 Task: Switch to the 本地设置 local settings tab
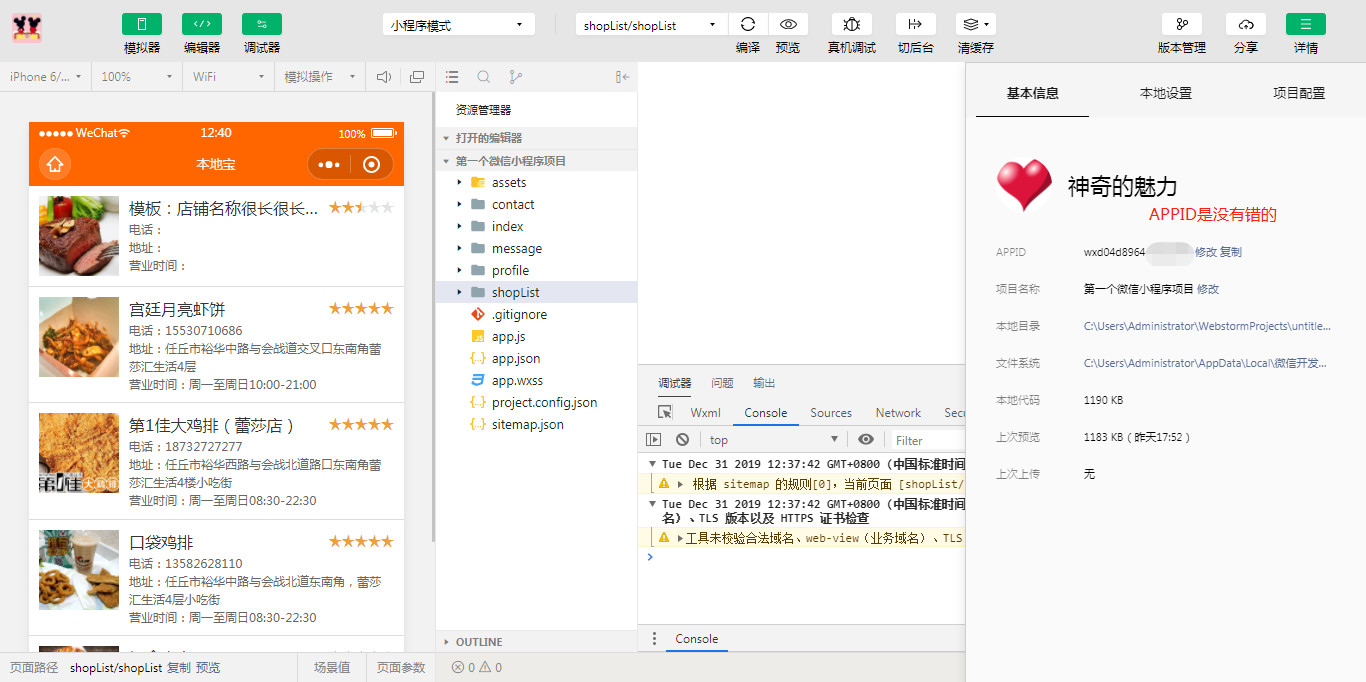click(x=1166, y=93)
